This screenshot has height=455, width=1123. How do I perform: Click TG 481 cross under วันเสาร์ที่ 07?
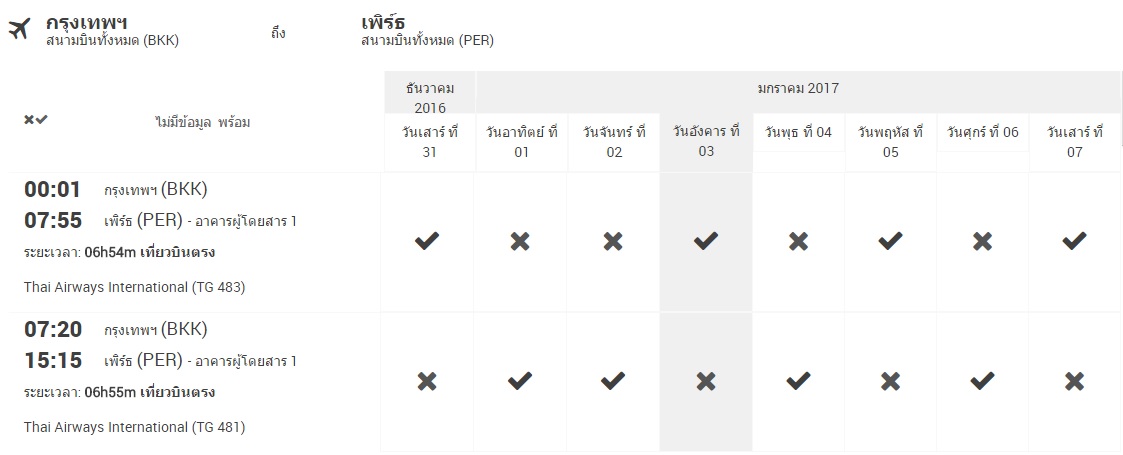(1074, 380)
